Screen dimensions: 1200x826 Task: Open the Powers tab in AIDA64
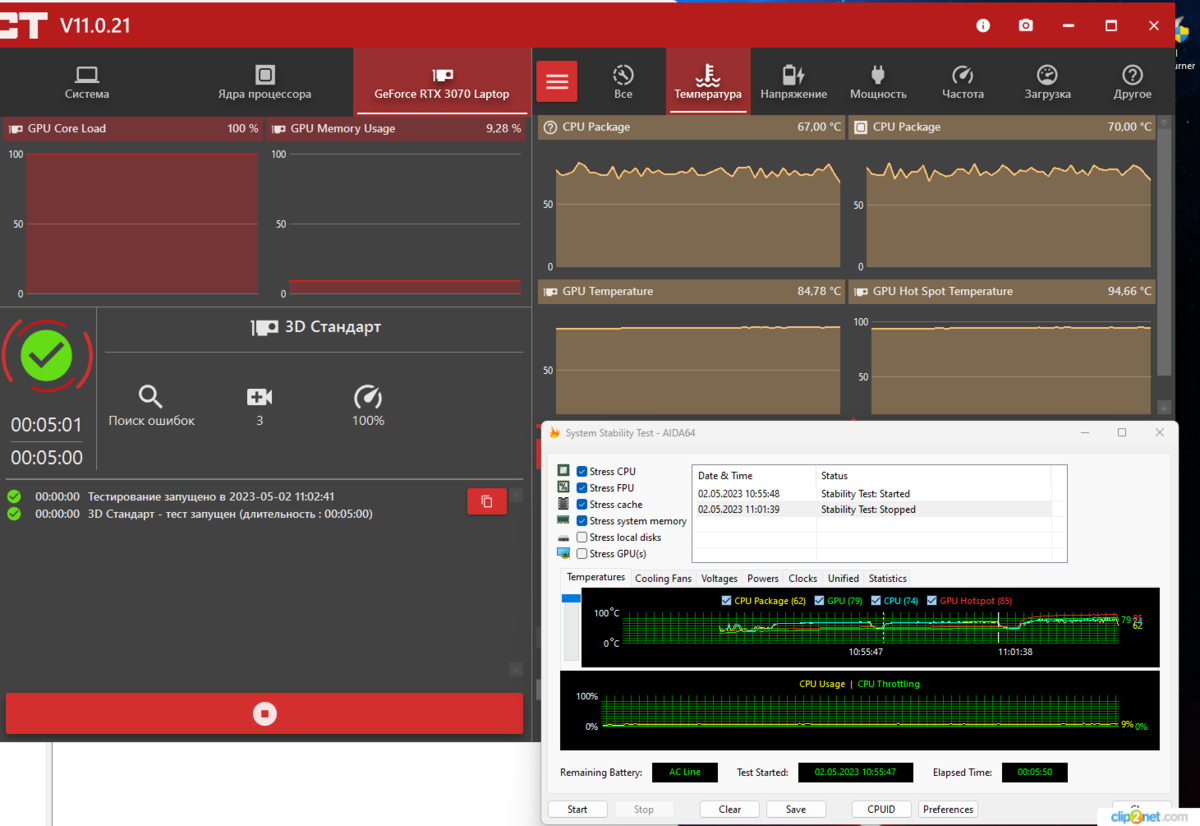pyautogui.click(x=763, y=578)
